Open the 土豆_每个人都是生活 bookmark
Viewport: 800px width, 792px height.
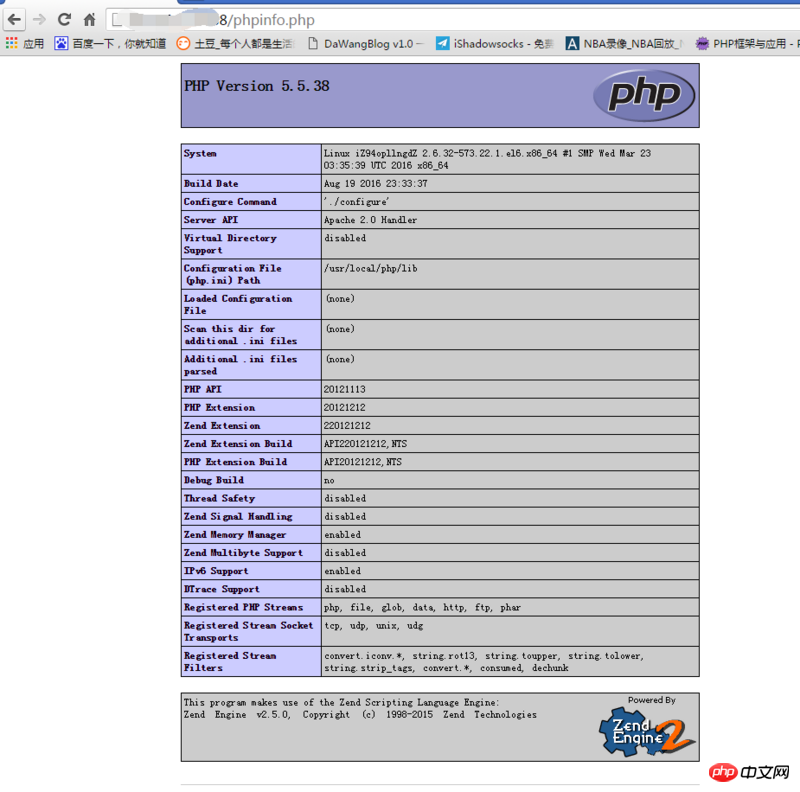tap(244, 44)
